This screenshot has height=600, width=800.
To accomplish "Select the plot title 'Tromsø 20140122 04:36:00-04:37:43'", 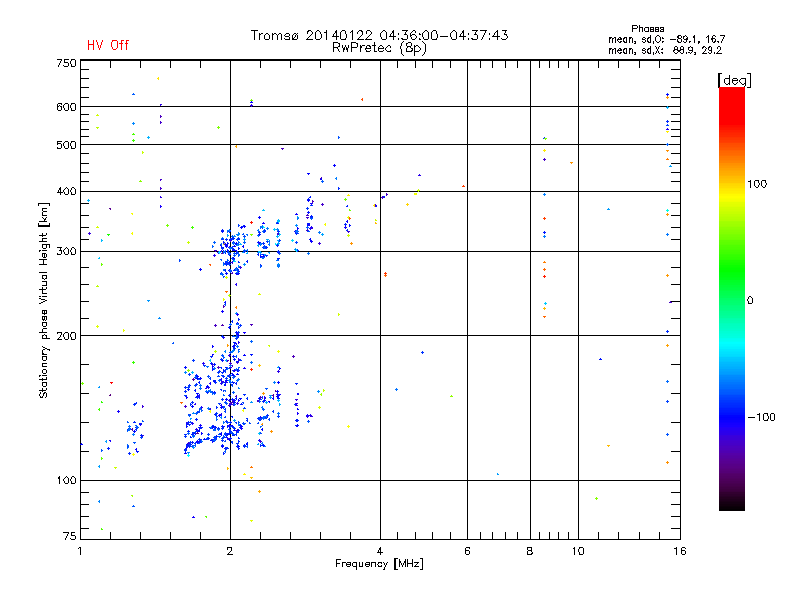I will pyautogui.click(x=379, y=35).
